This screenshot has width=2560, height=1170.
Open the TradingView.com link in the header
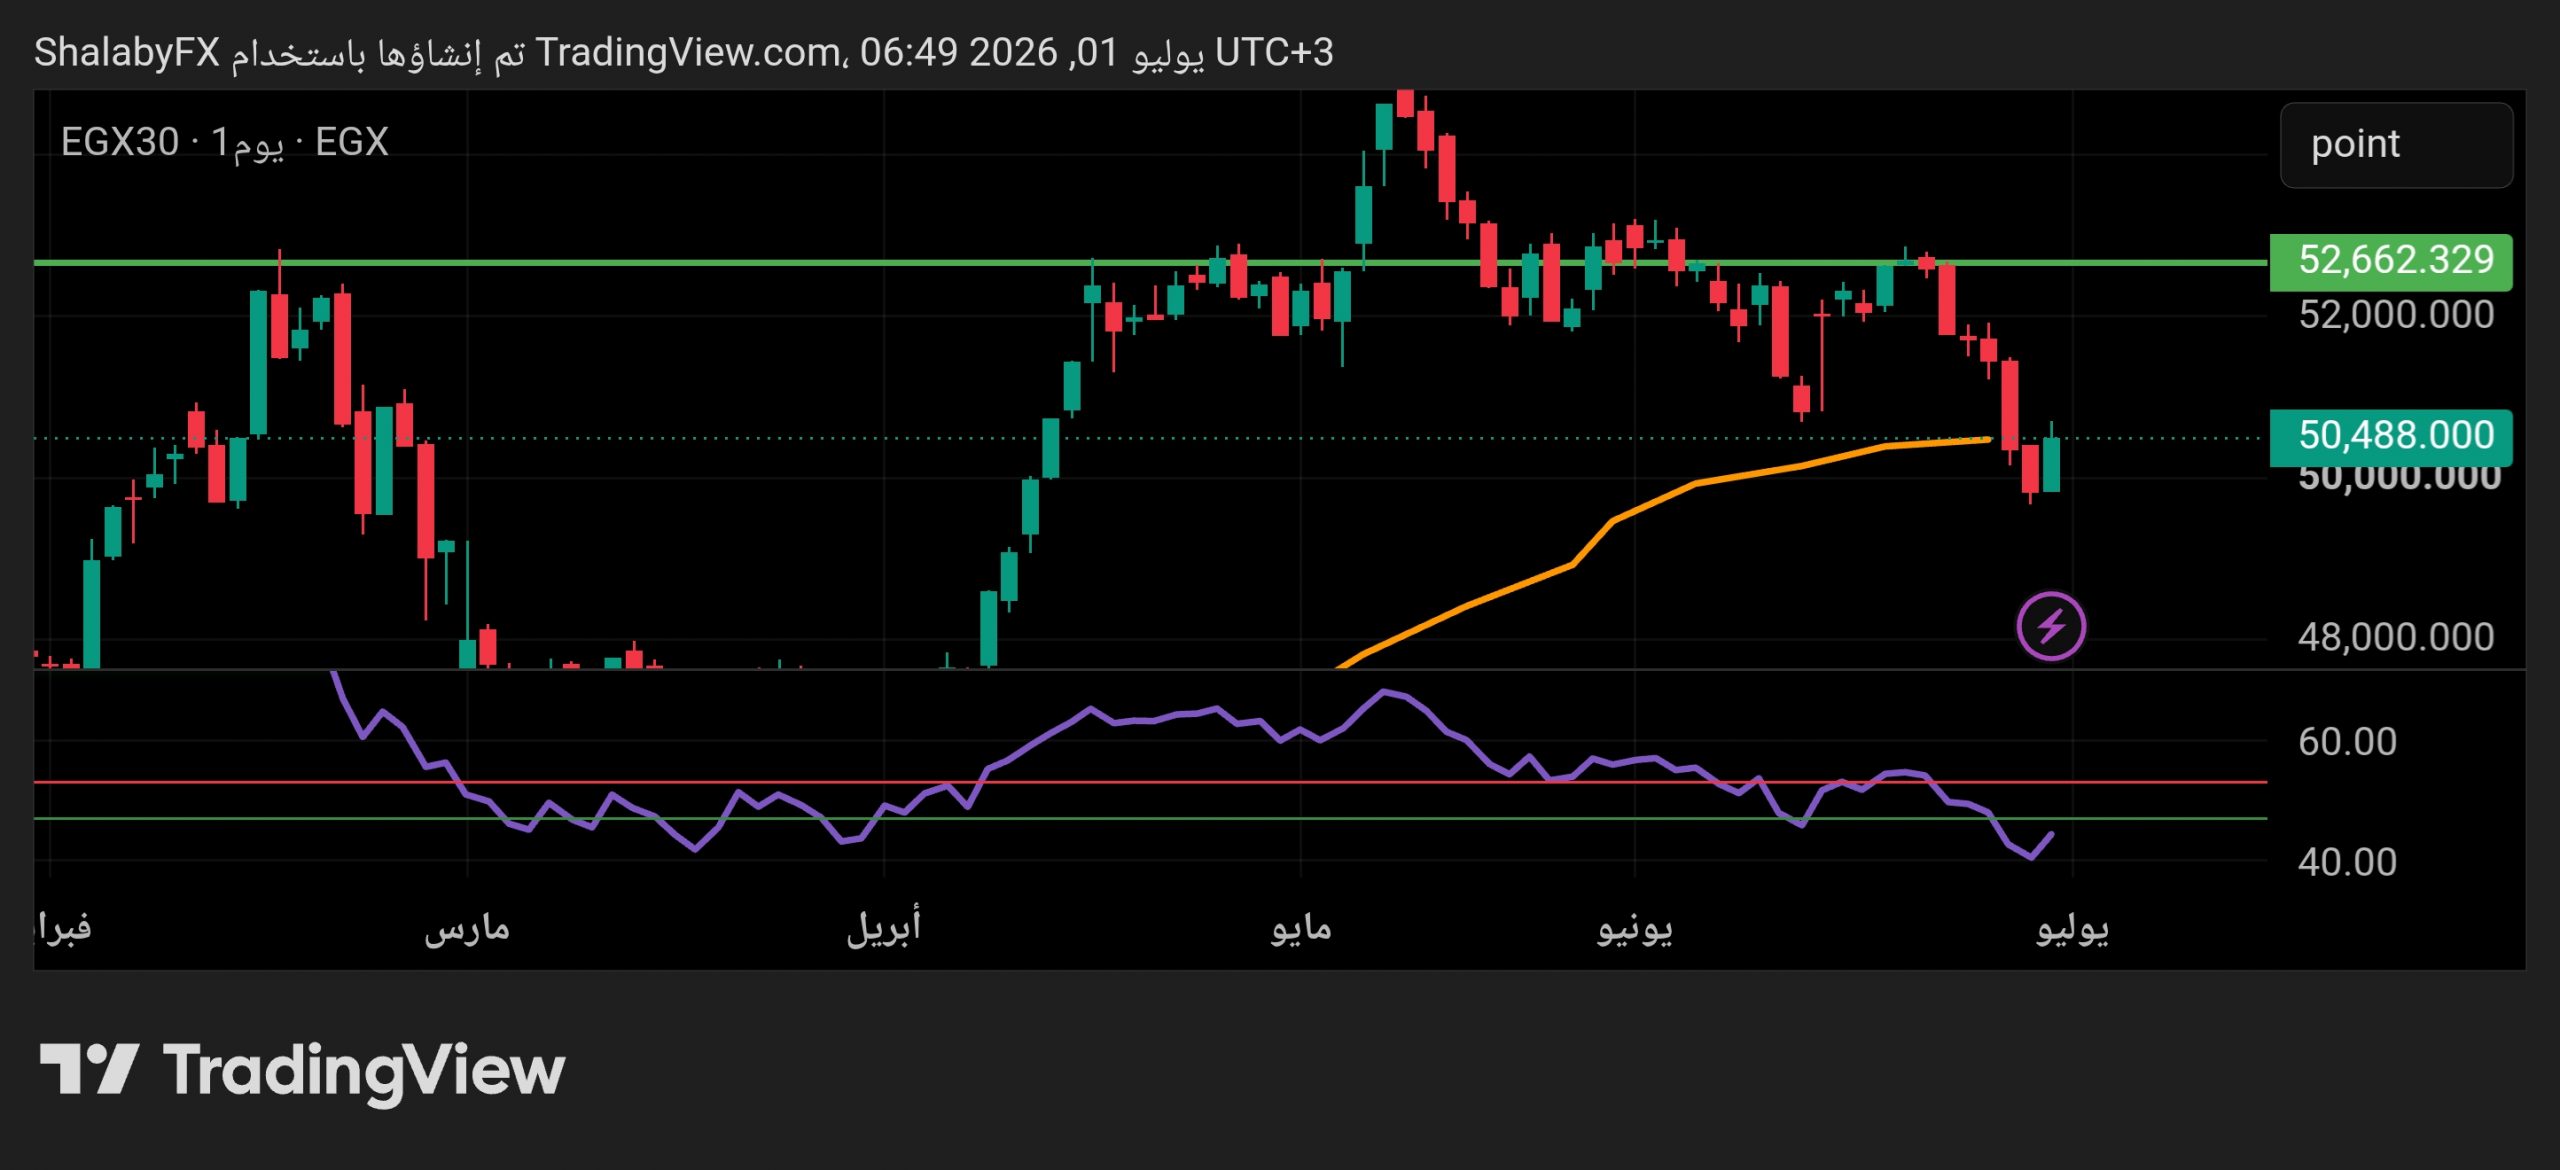pyautogui.click(x=687, y=53)
